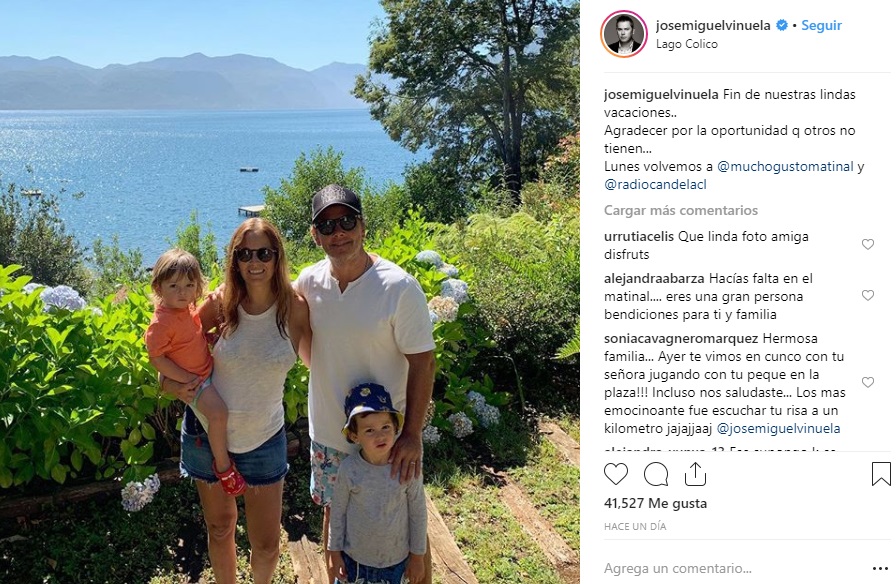896x584 pixels.
Task: Like urrutiacelis's comment heart
Action: point(867,245)
